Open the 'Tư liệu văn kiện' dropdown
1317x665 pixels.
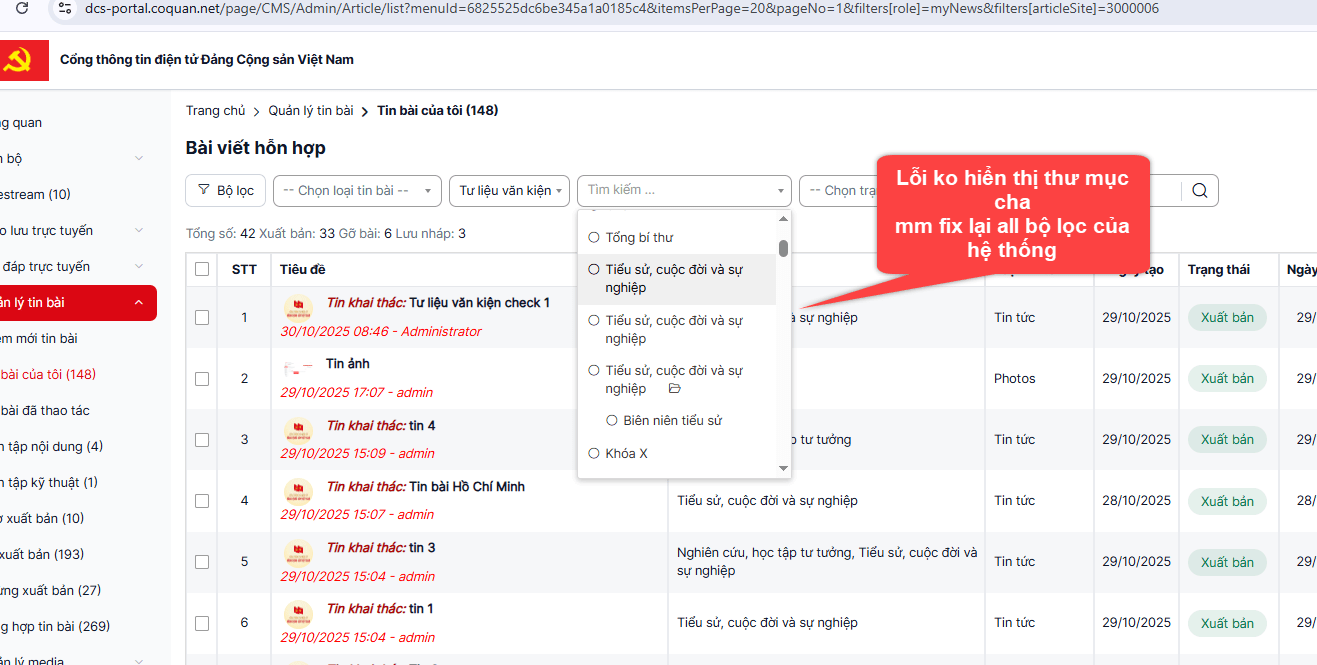point(509,191)
